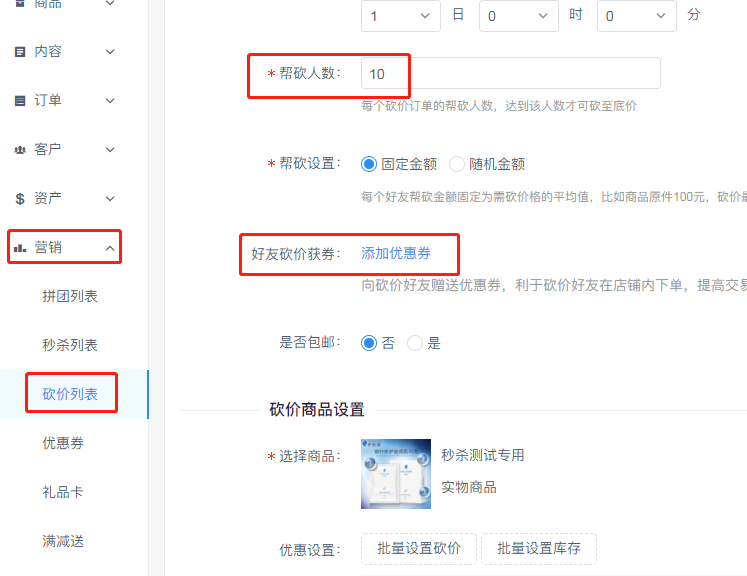The height and width of the screenshot is (576, 747).
Task: Click 批量设置砍价 button
Action: pos(419,549)
